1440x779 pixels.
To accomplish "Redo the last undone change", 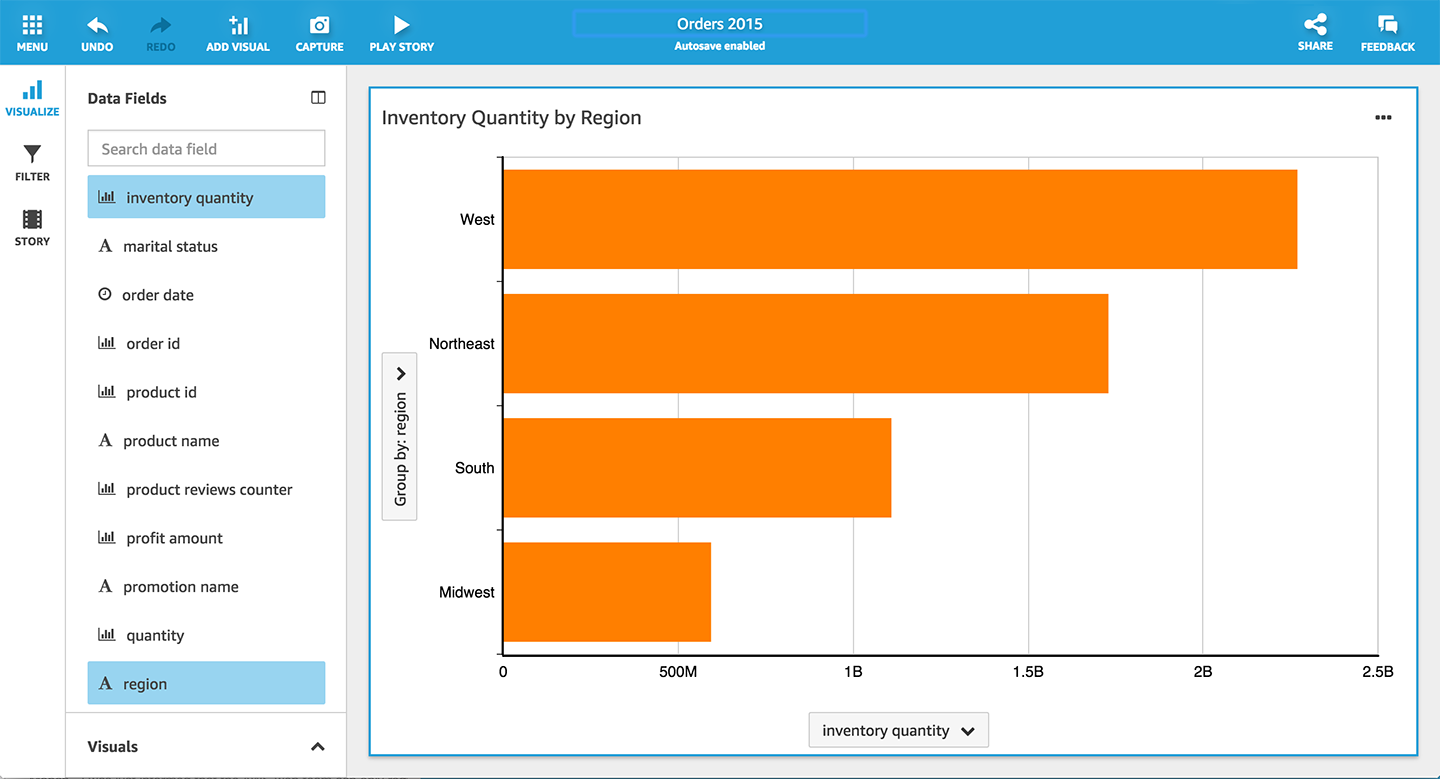I will click(160, 31).
